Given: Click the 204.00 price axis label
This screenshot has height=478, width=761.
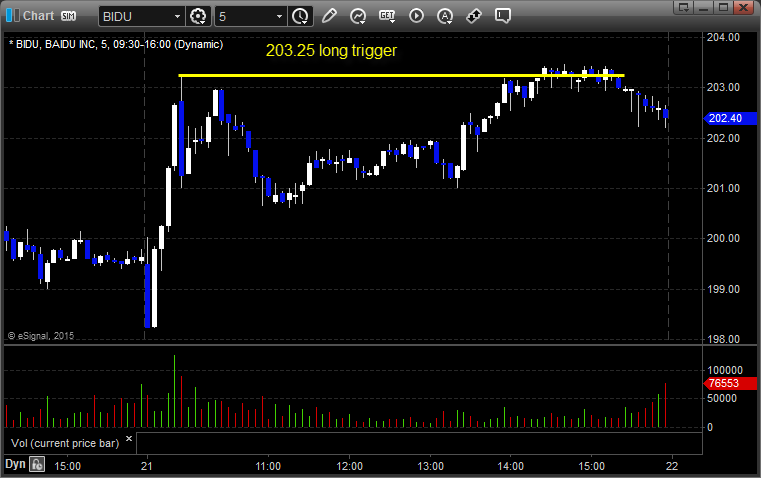Looking at the screenshot, I should (x=723, y=37).
